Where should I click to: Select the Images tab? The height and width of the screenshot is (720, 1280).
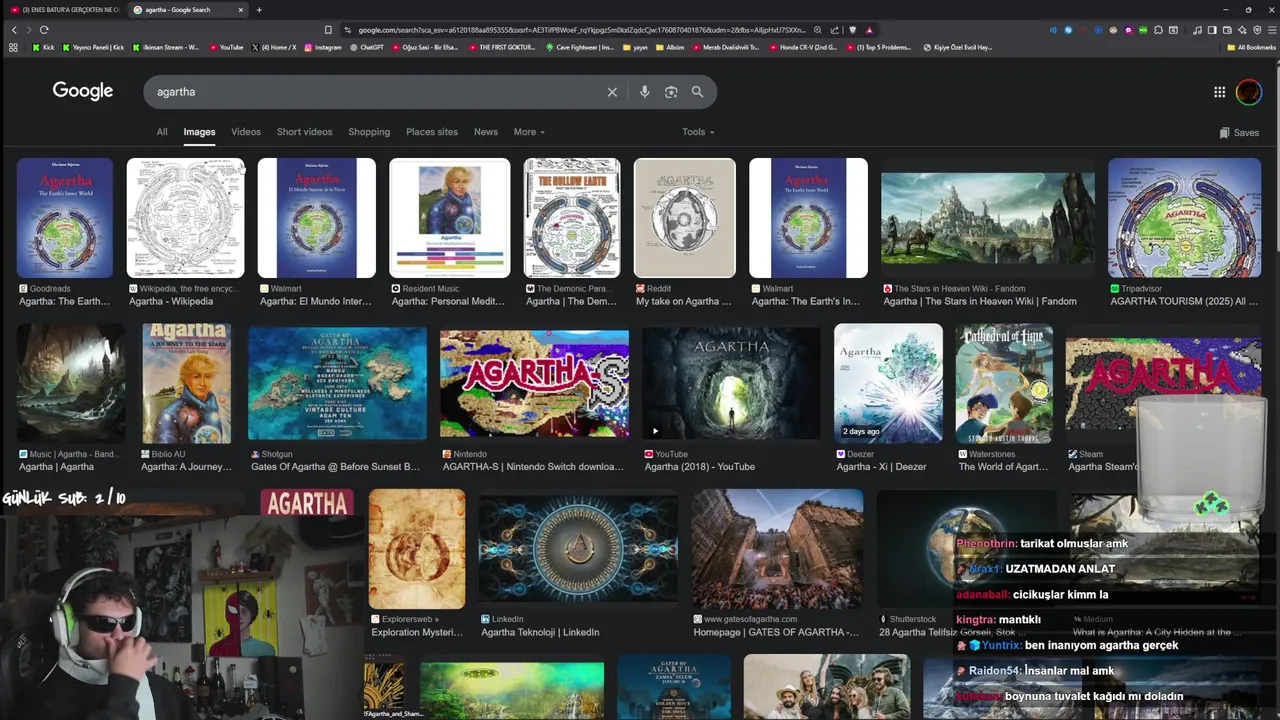pyautogui.click(x=199, y=132)
